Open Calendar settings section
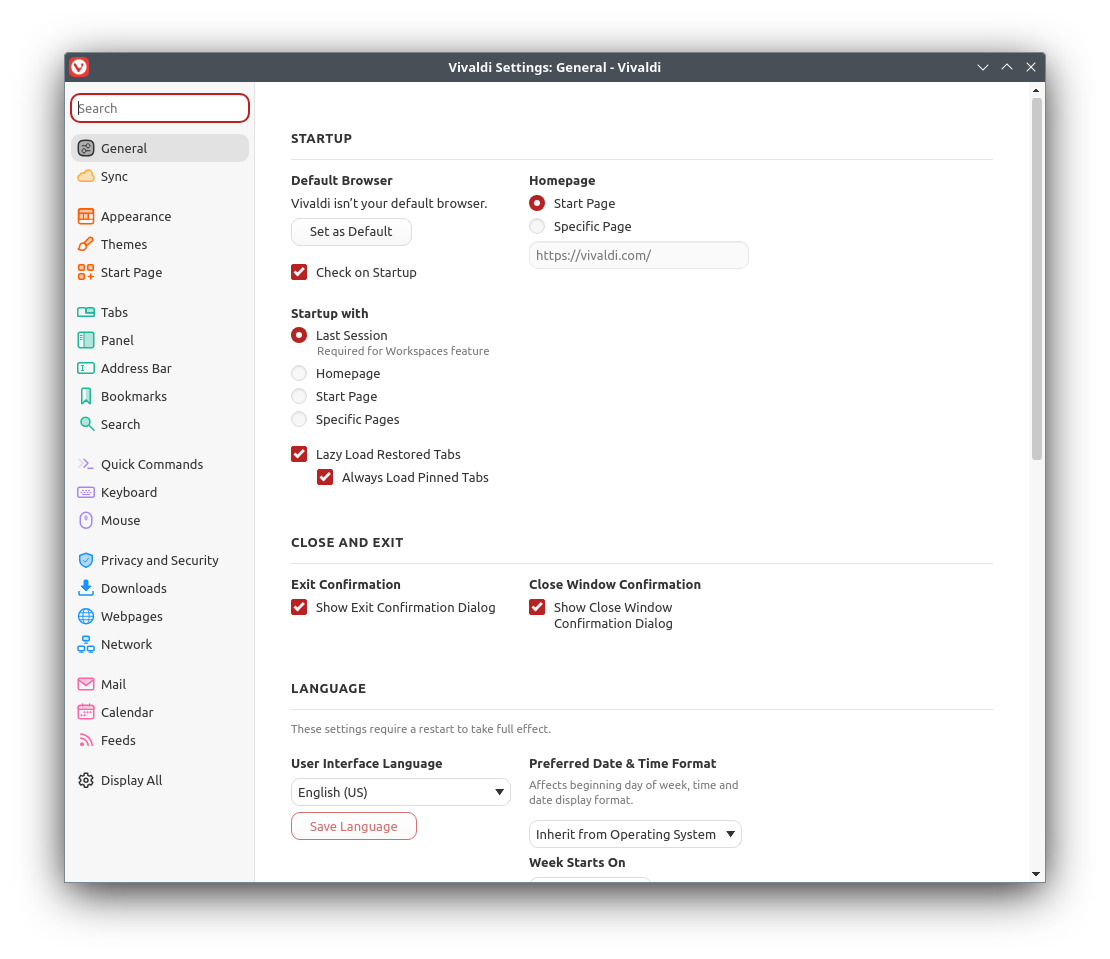Viewport: 1110px width, 959px height. [x=160, y=712]
